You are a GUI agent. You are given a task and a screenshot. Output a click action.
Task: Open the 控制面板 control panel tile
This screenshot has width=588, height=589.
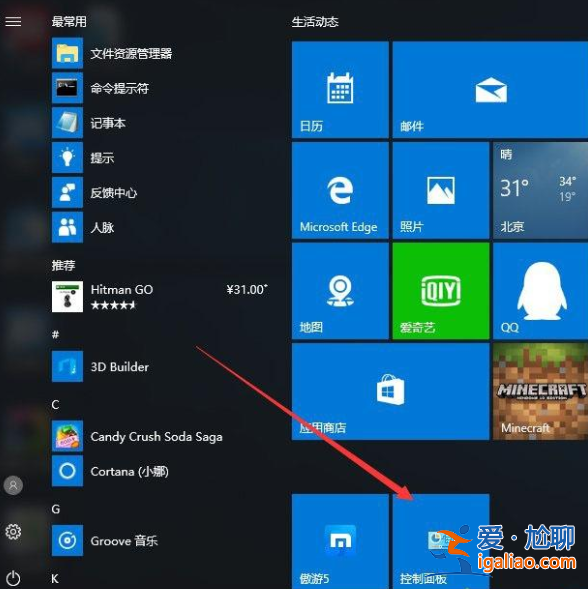pyautogui.click(x=441, y=541)
